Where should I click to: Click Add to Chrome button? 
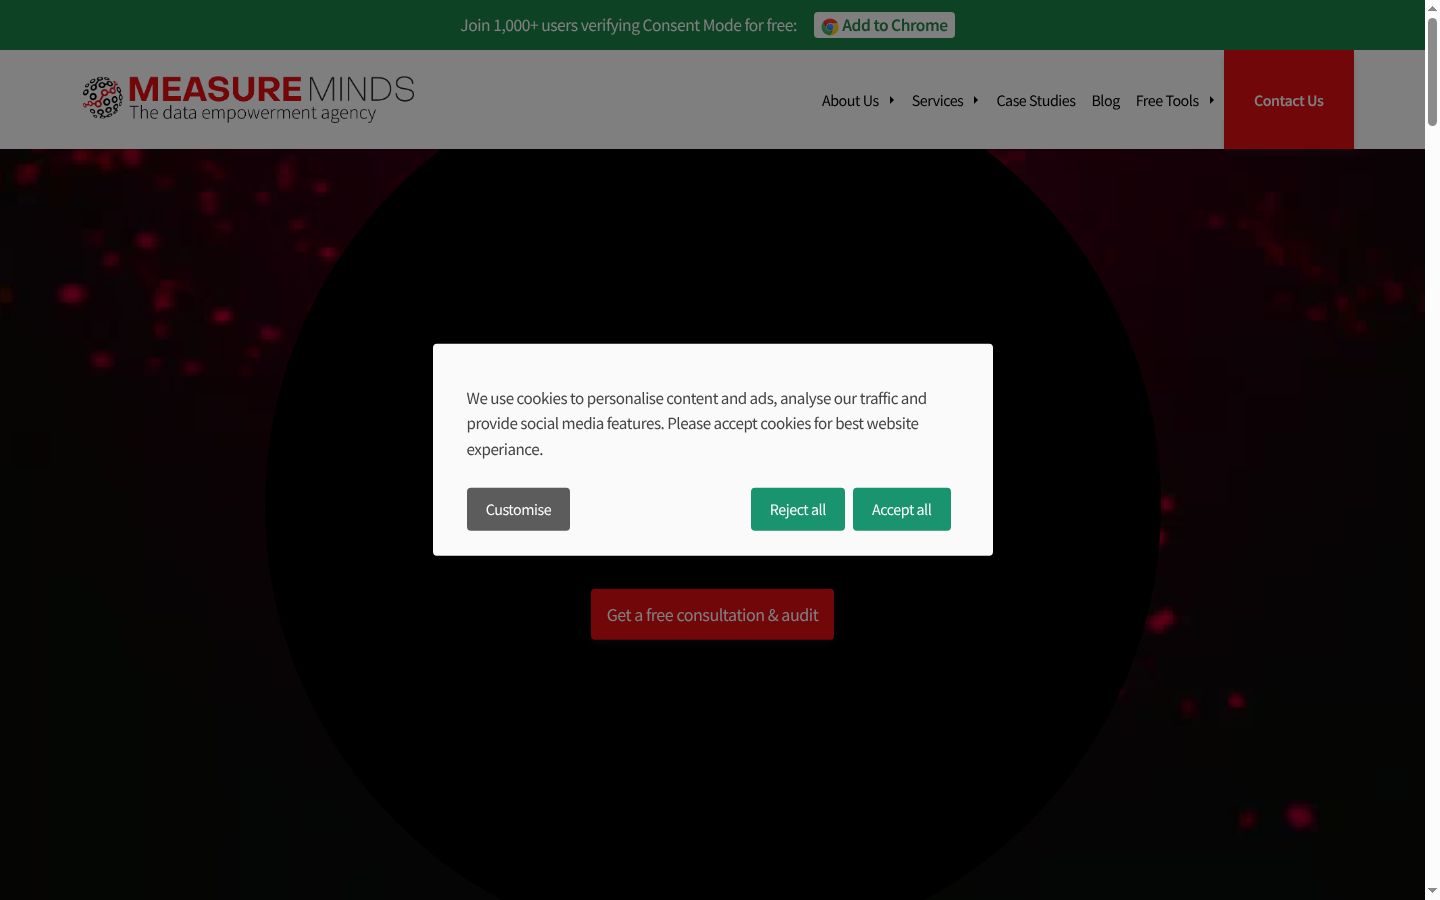pyautogui.click(x=884, y=25)
